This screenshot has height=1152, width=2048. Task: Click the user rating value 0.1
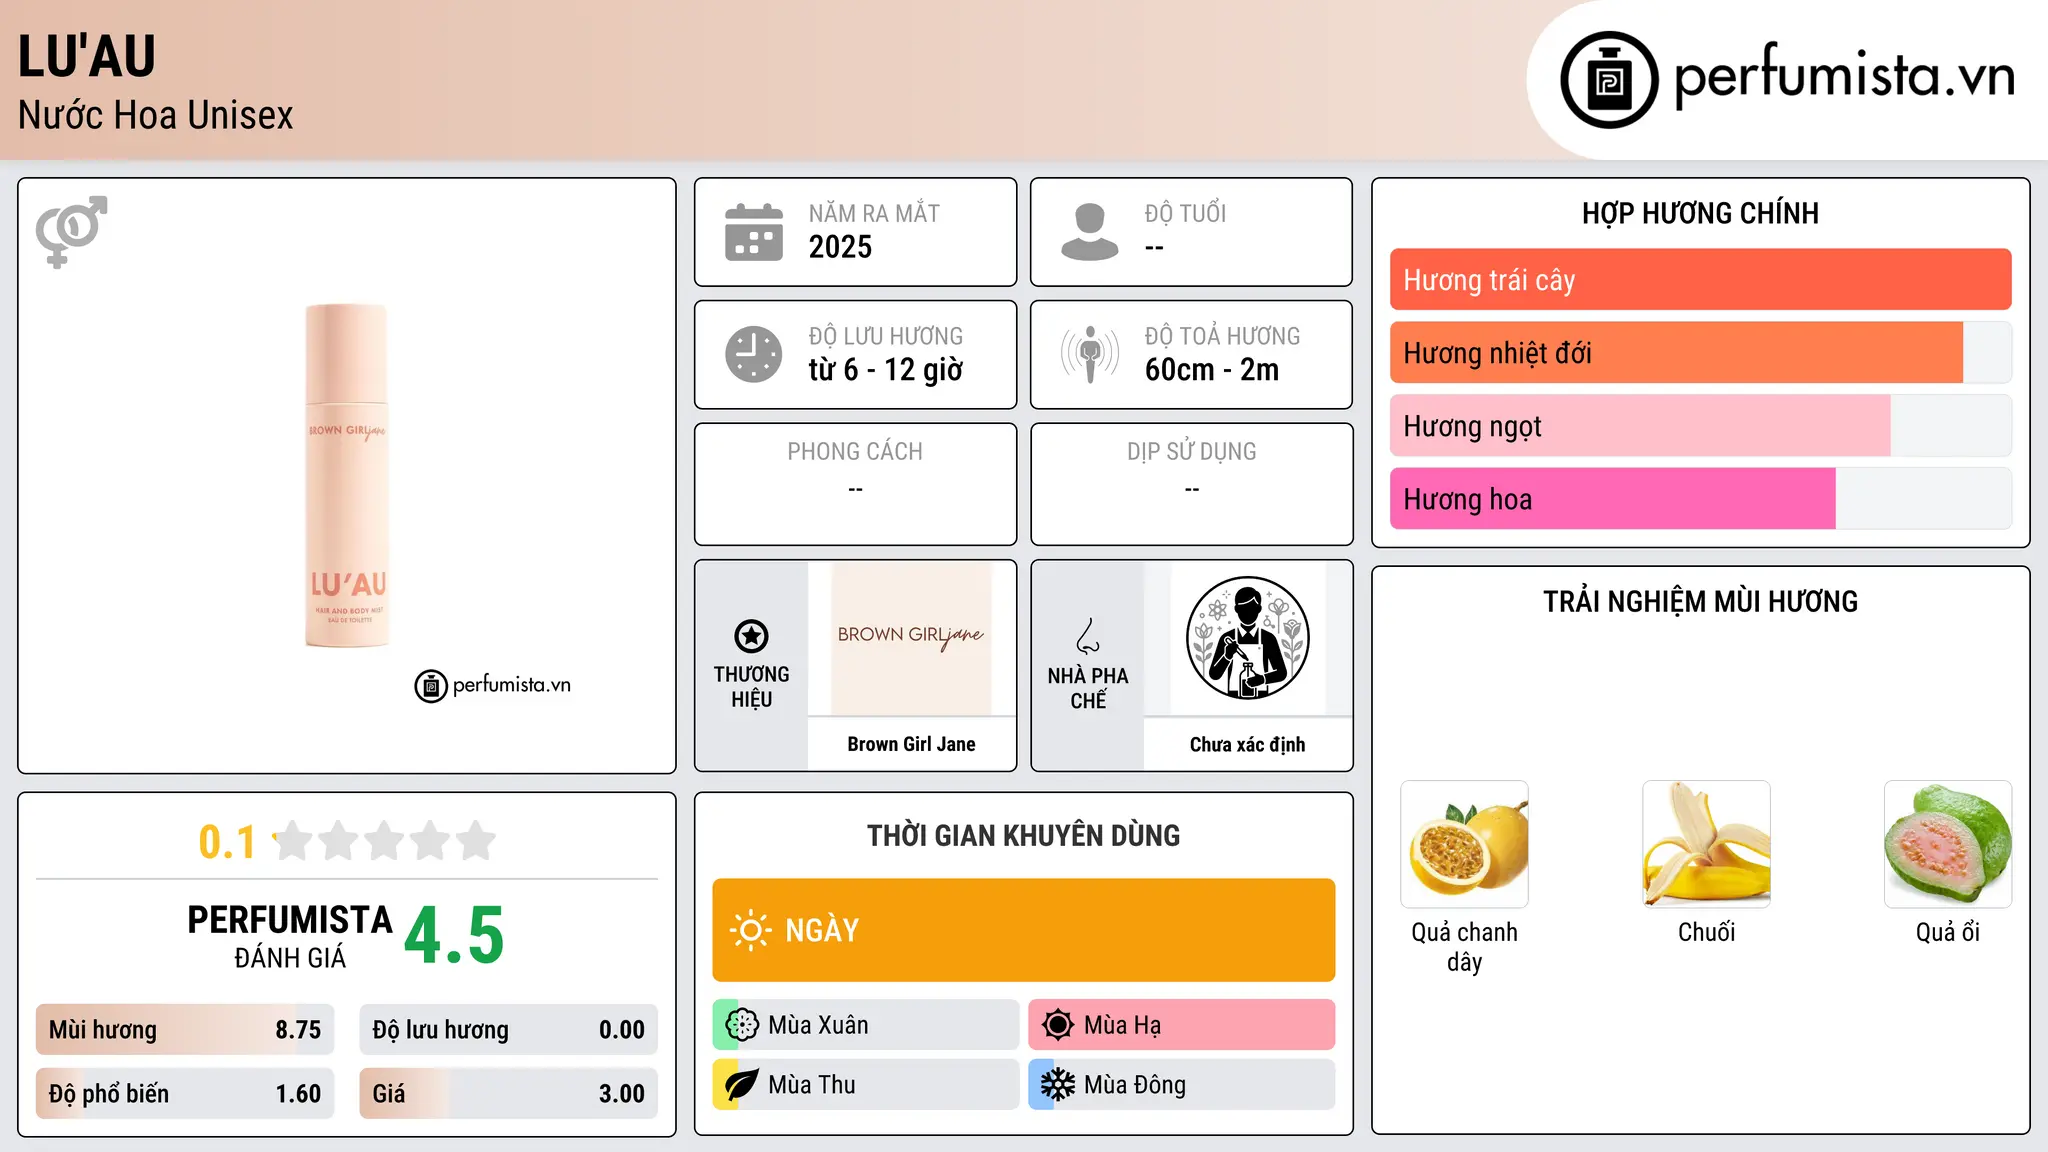pyautogui.click(x=227, y=842)
